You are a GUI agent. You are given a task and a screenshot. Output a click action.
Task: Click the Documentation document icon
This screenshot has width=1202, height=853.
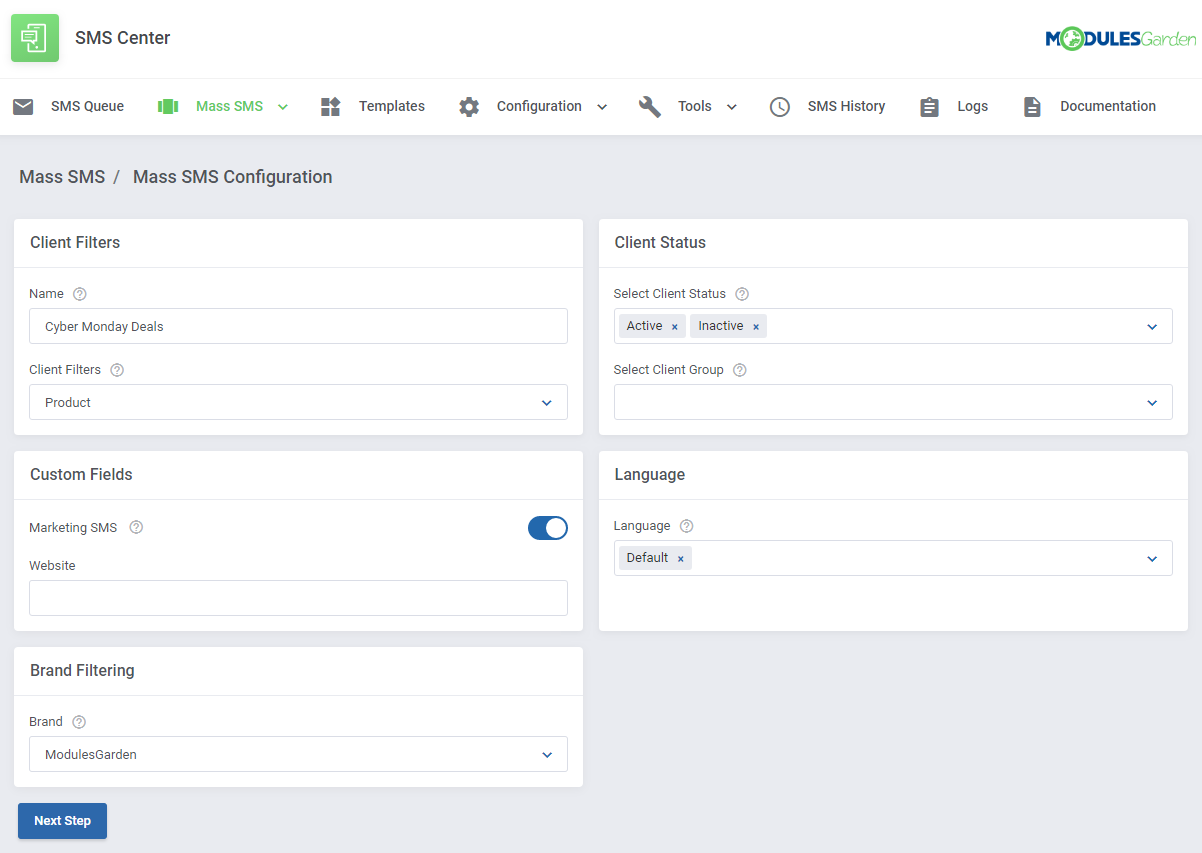(1032, 106)
